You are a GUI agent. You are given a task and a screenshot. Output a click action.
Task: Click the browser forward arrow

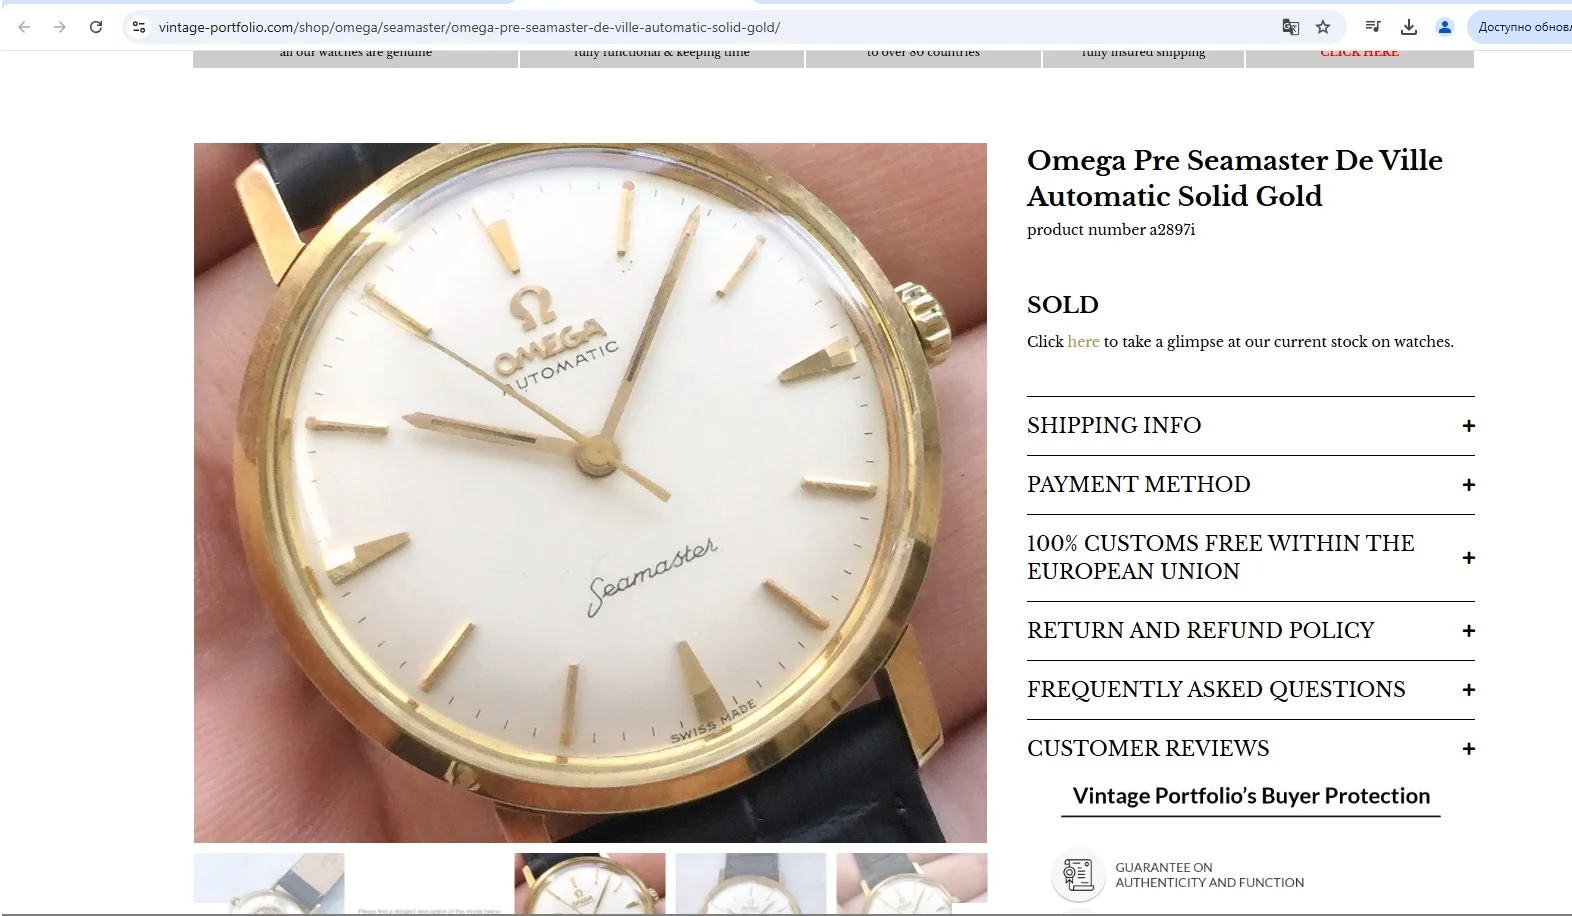coord(60,27)
